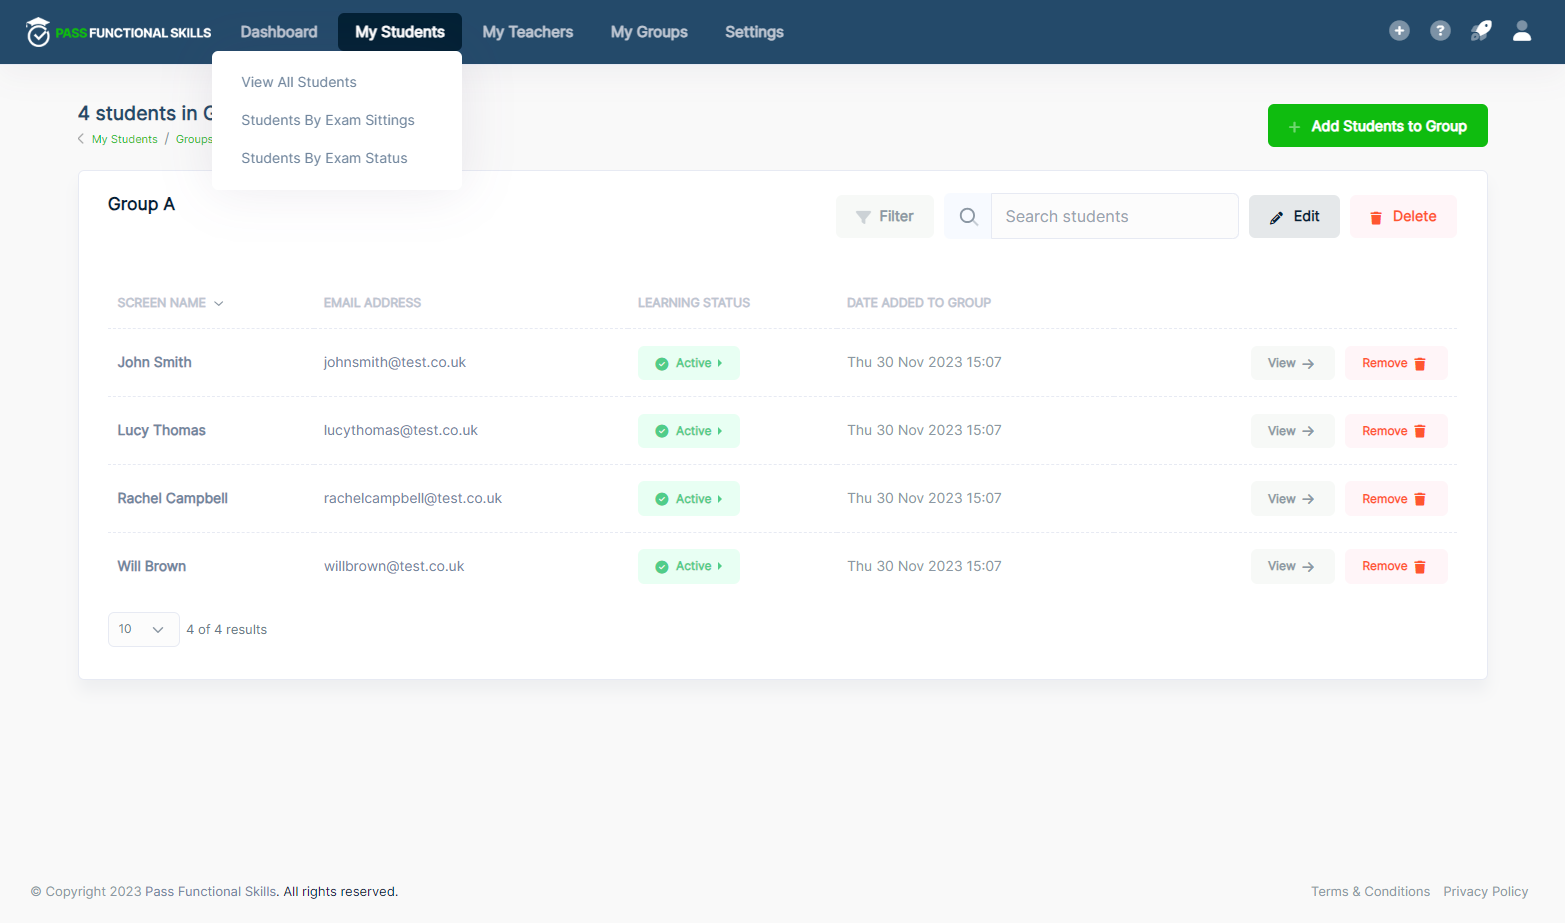This screenshot has width=1565, height=923.
Task: Click the Learning Status column header
Action: point(694,303)
